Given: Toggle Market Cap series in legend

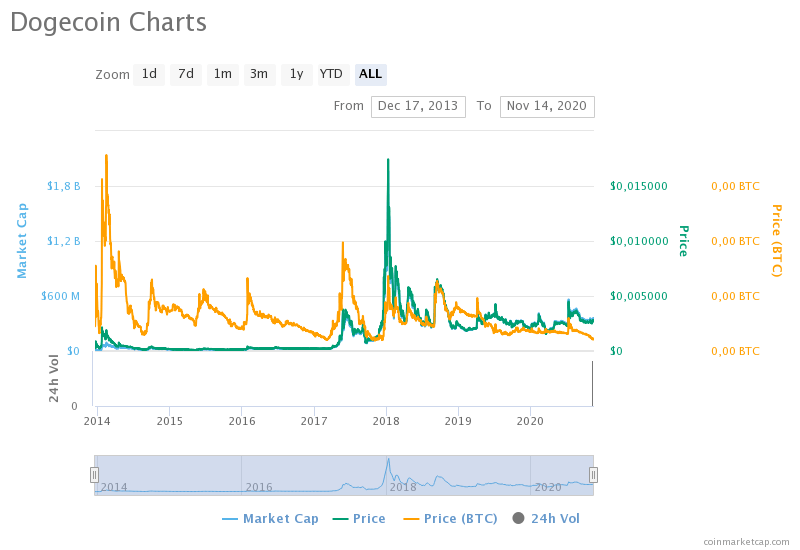Looking at the screenshot, I should point(270,518).
